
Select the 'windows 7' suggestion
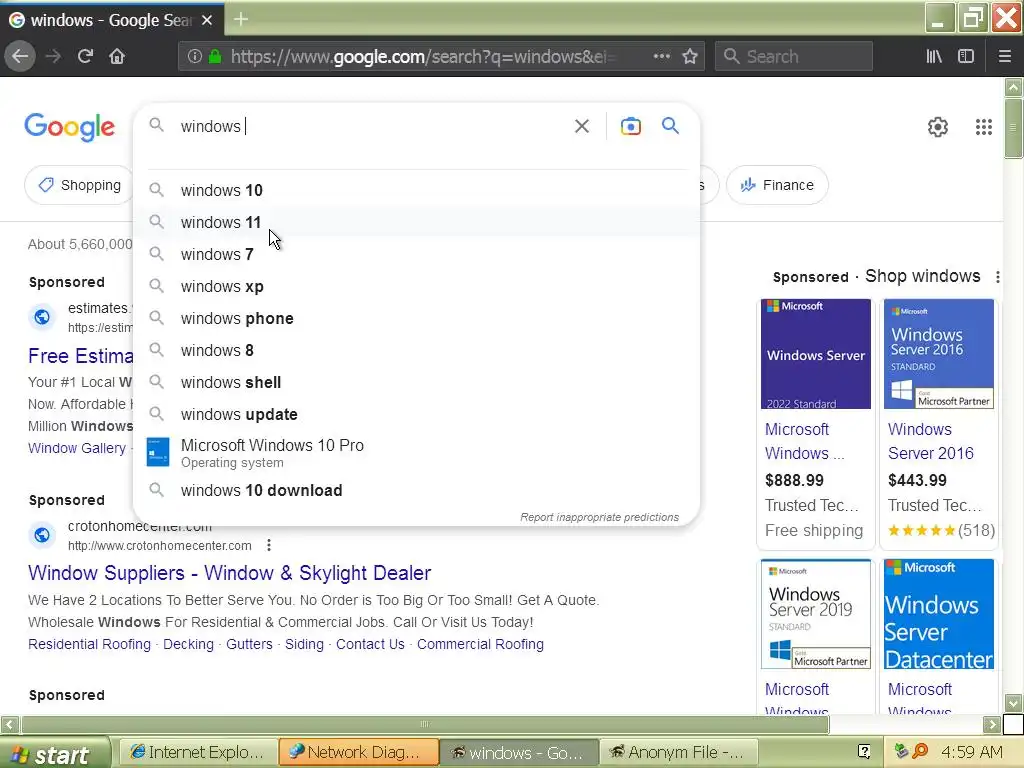click(x=416, y=254)
